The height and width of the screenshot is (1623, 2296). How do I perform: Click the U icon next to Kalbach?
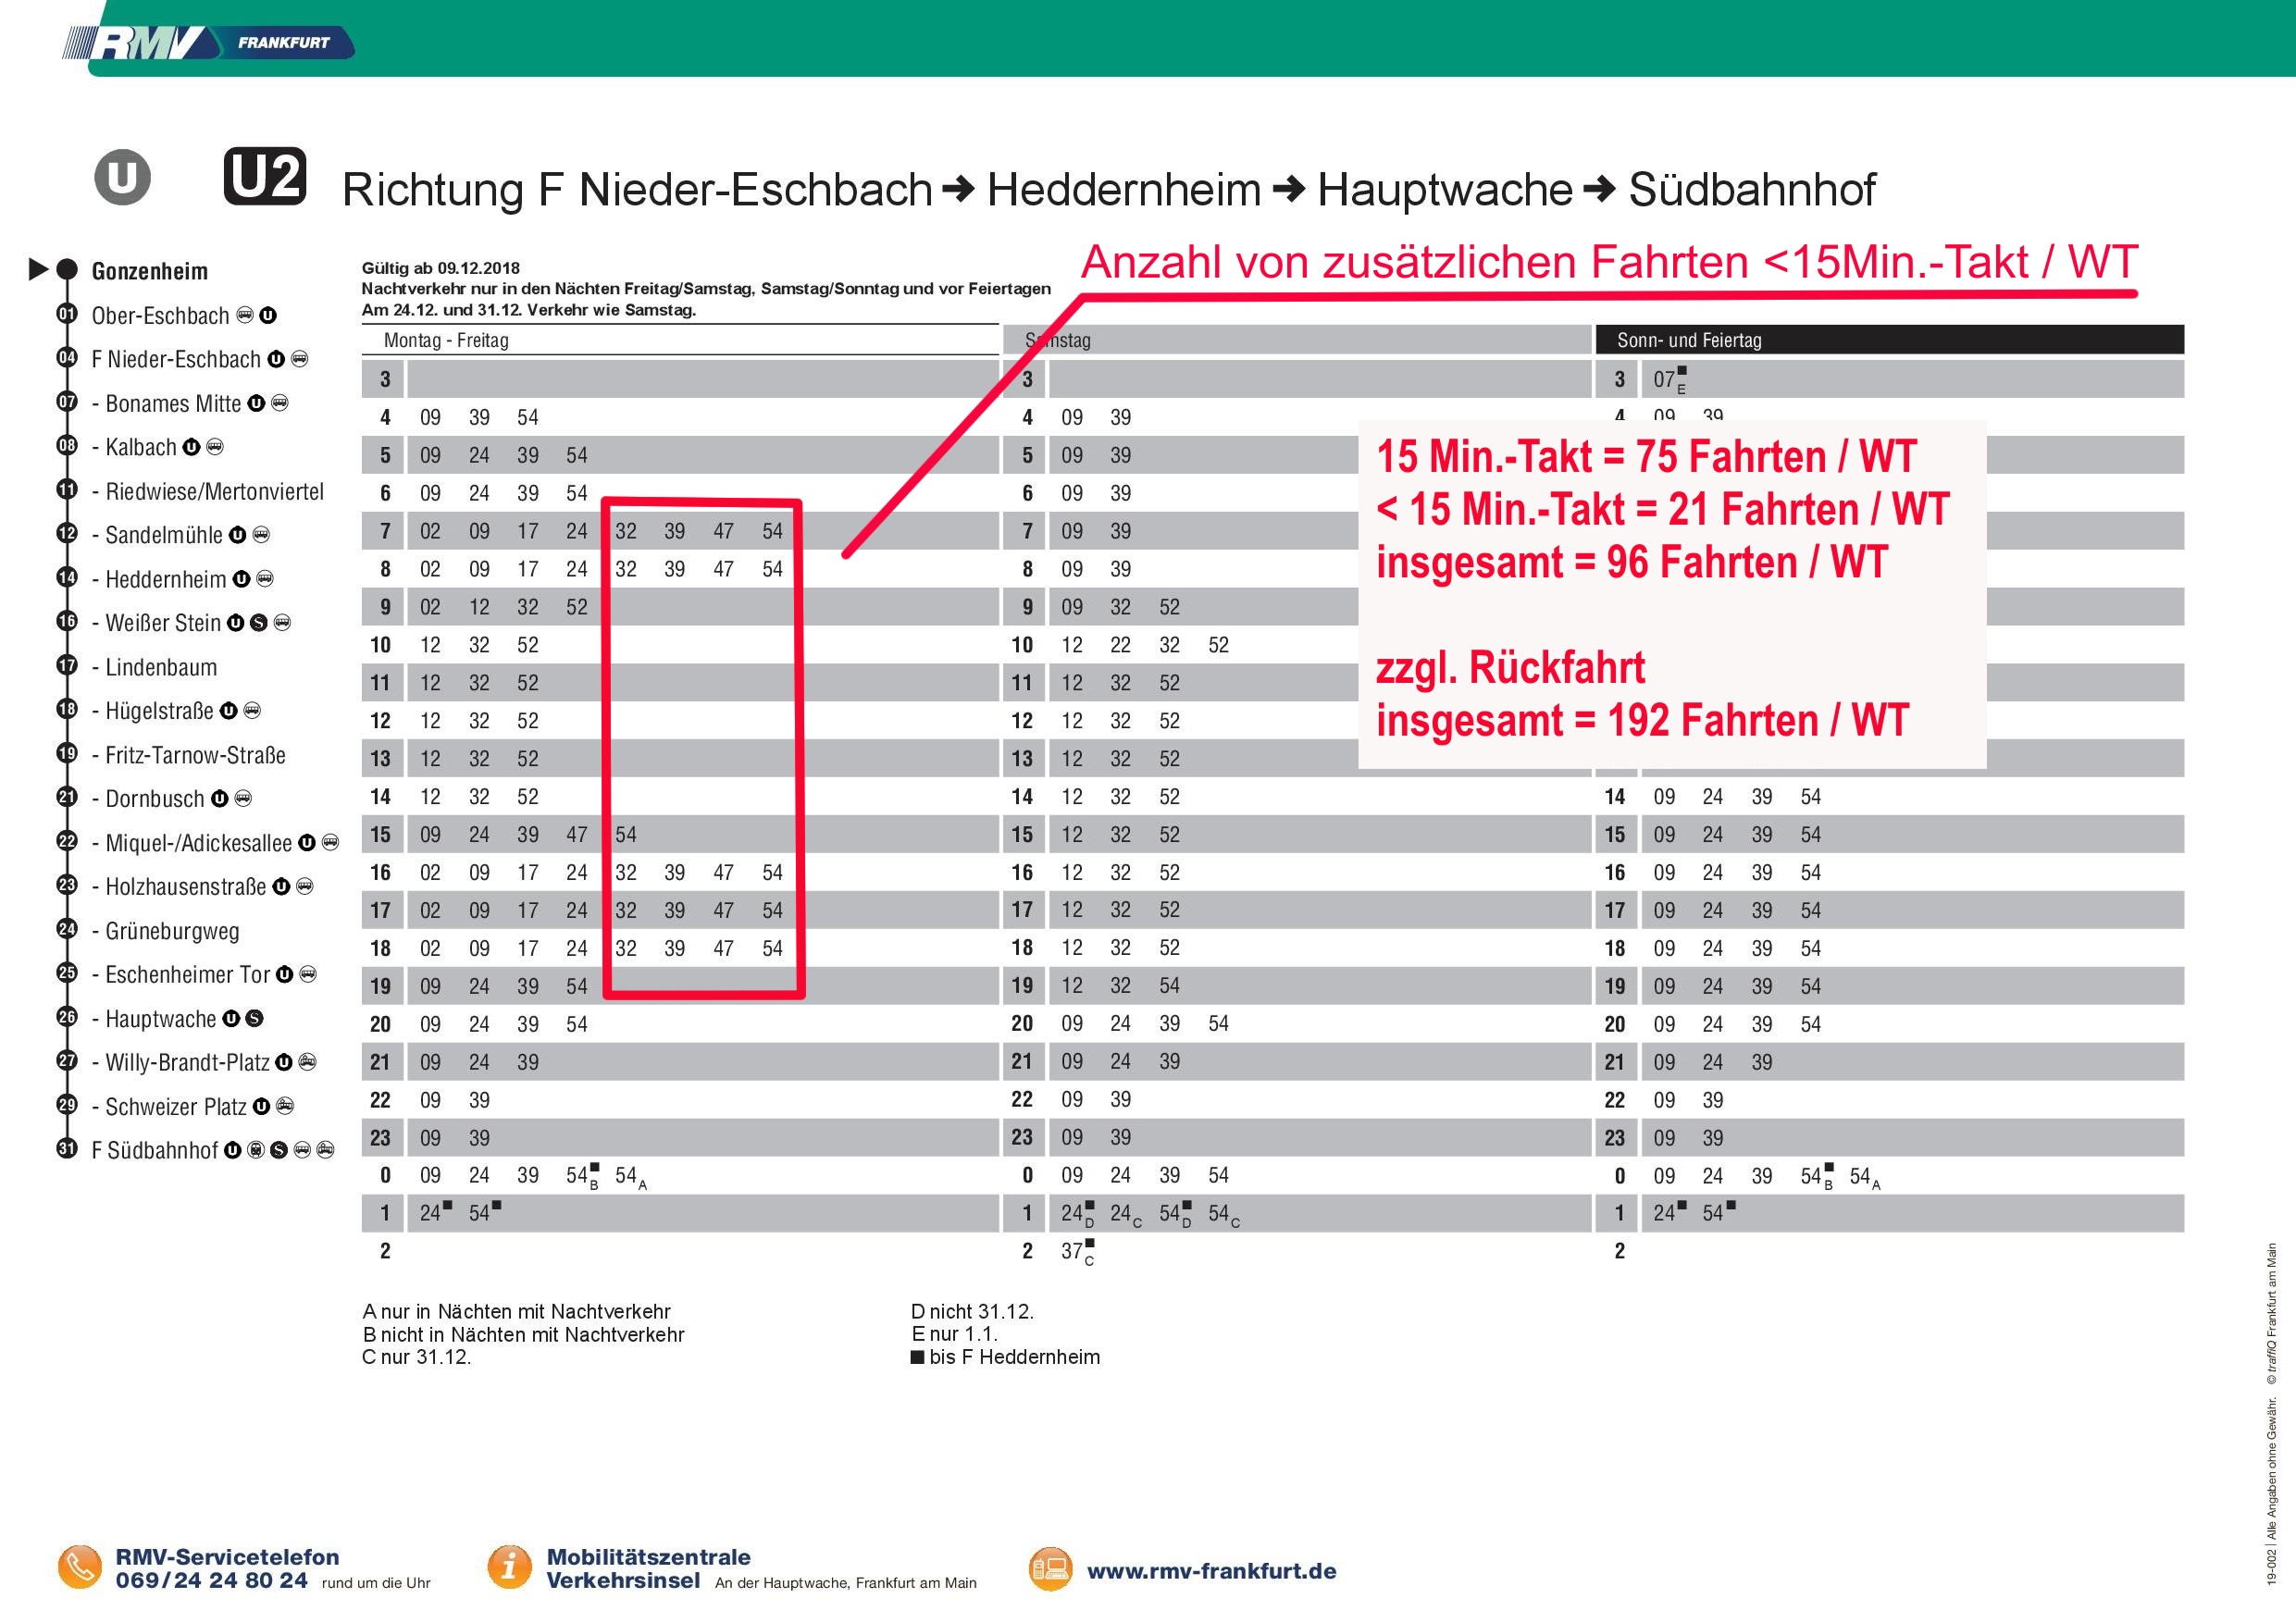191,447
